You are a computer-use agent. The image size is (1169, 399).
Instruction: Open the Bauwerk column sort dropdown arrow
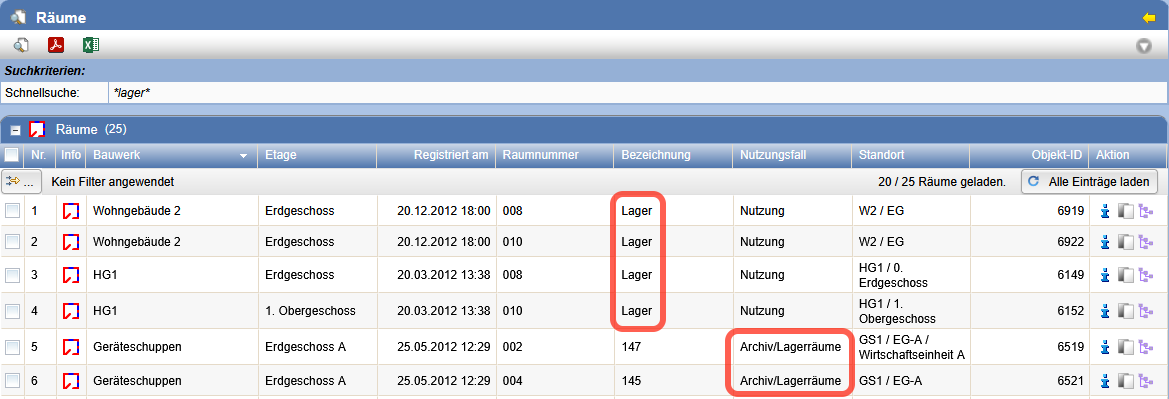(243, 156)
